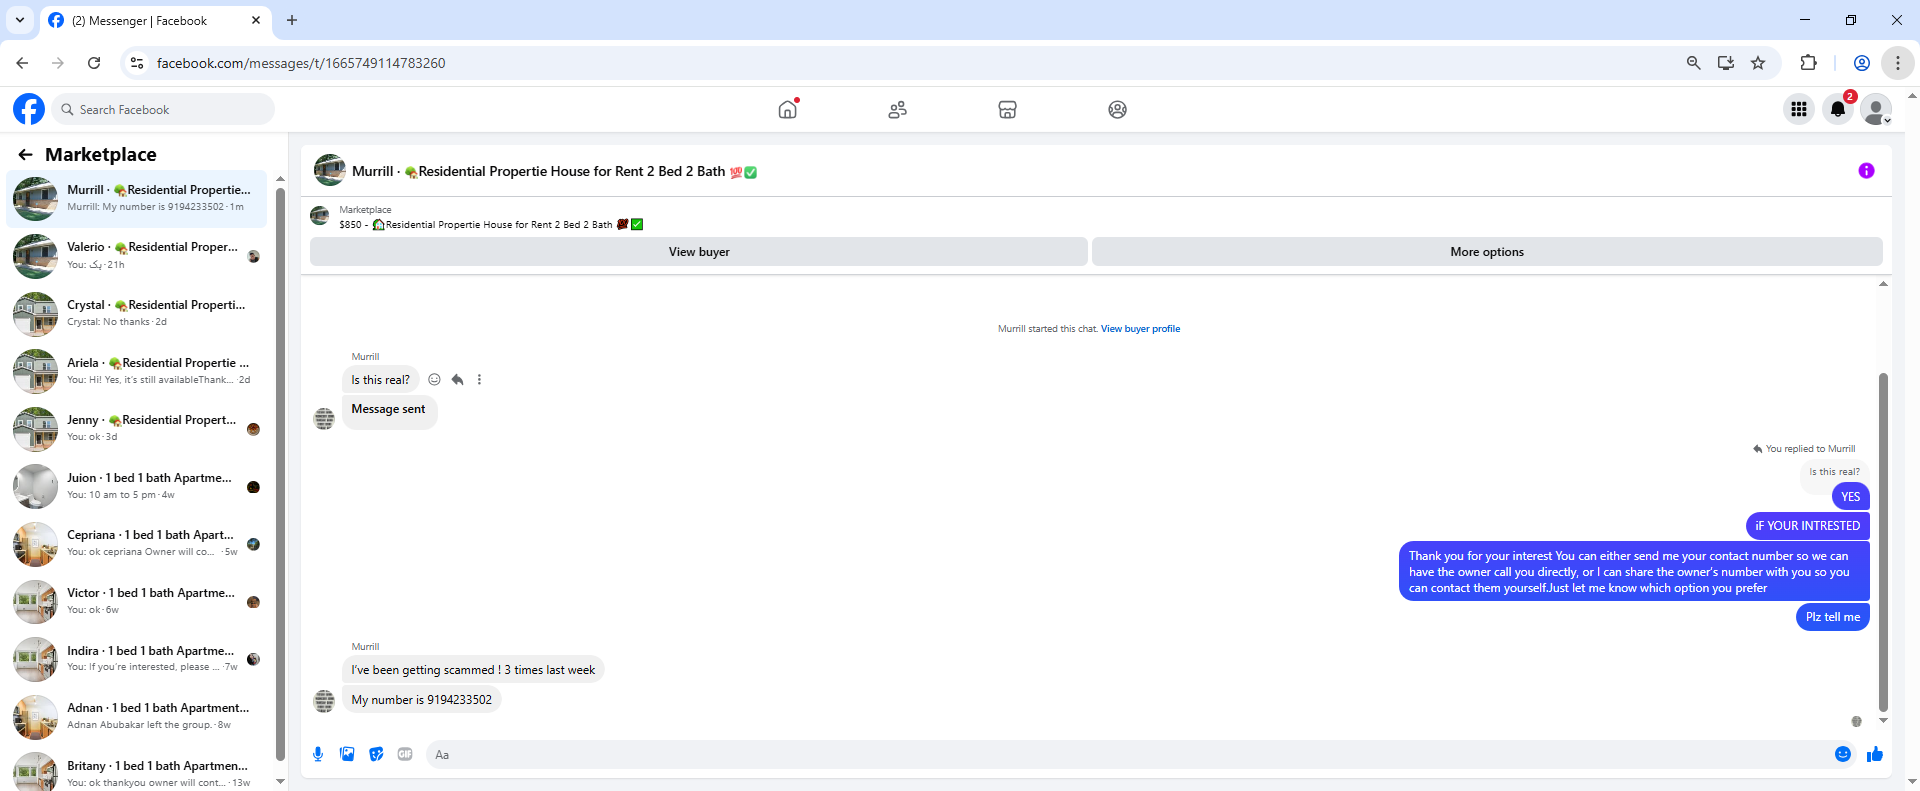Open the Facebook apps menu grid
Image resolution: width=1920 pixels, height=791 pixels.
click(1799, 109)
